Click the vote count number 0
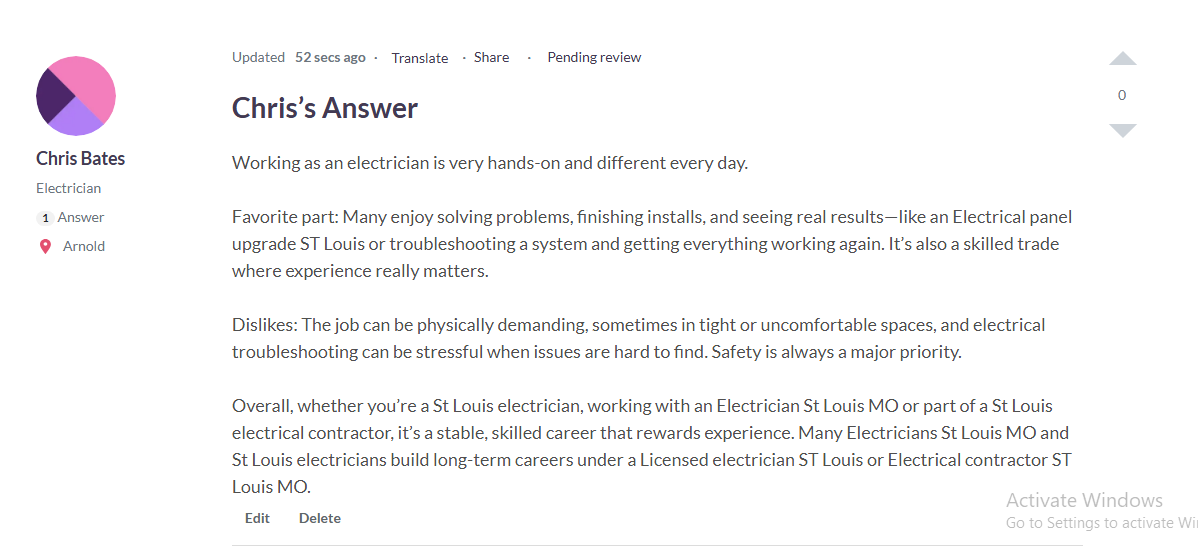This screenshot has height=556, width=1198. click(1122, 95)
